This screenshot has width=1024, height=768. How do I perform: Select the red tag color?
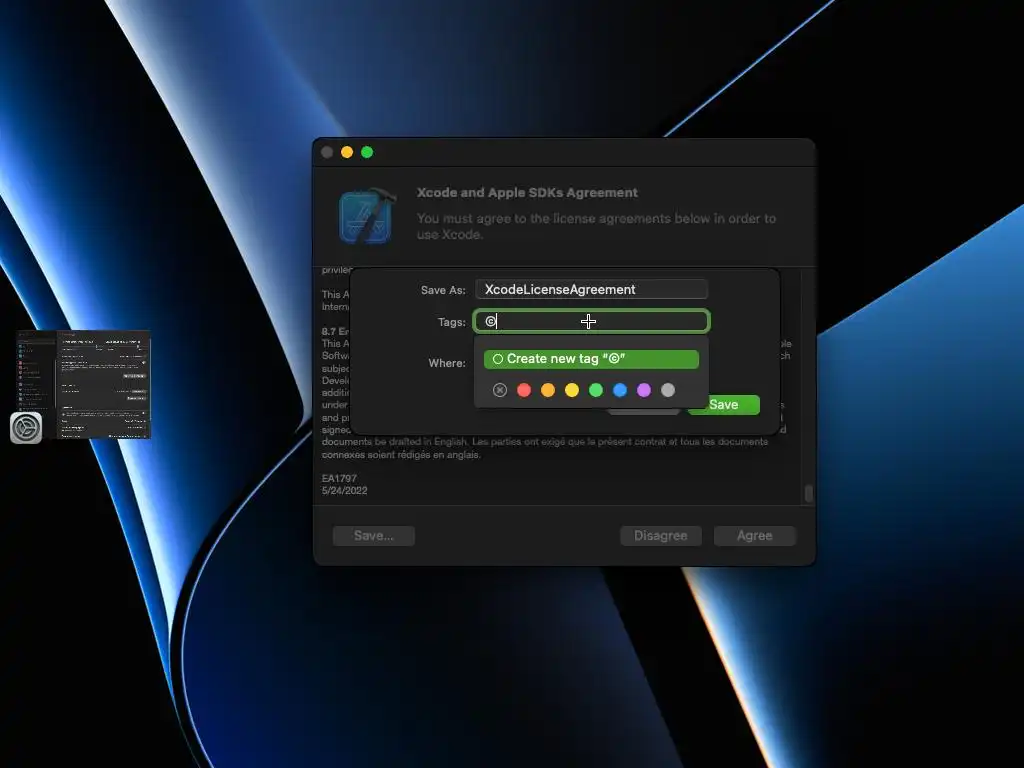(524, 390)
